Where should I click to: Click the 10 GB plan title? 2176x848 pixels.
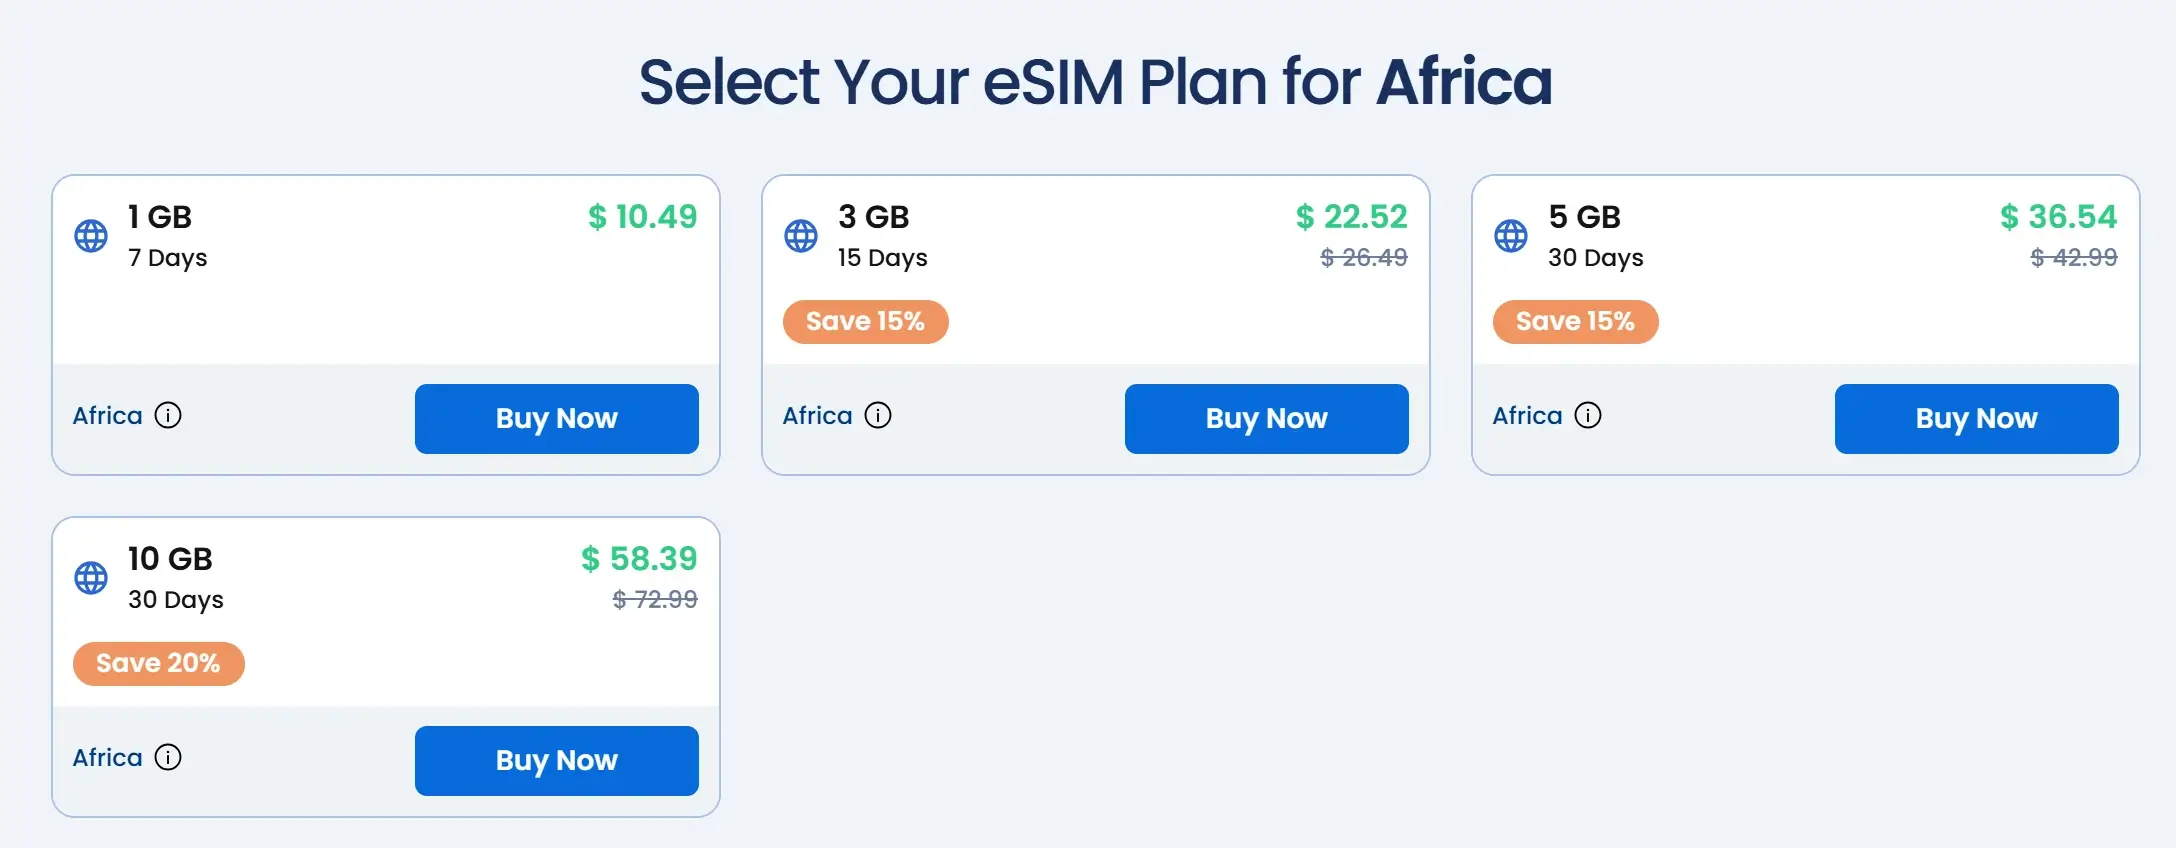click(x=170, y=559)
